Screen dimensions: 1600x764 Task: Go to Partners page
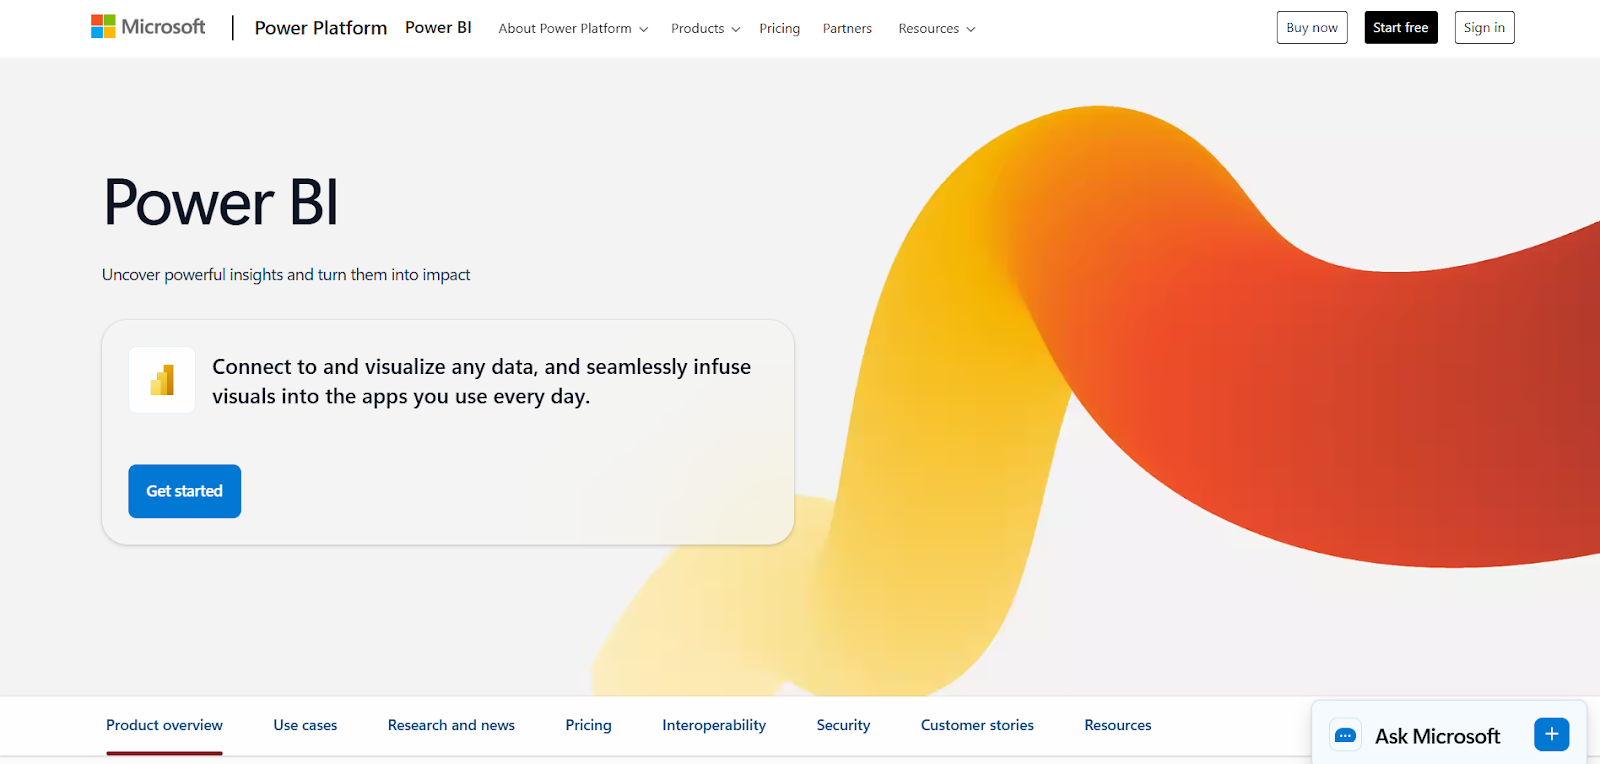(847, 29)
